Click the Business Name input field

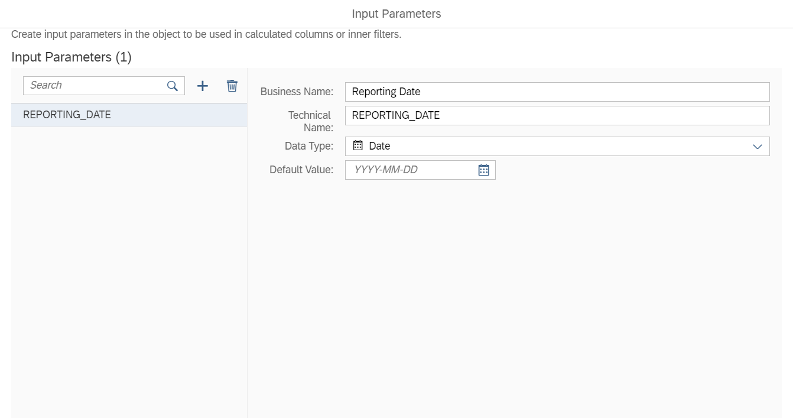pyautogui.click(x=557, y=92)
